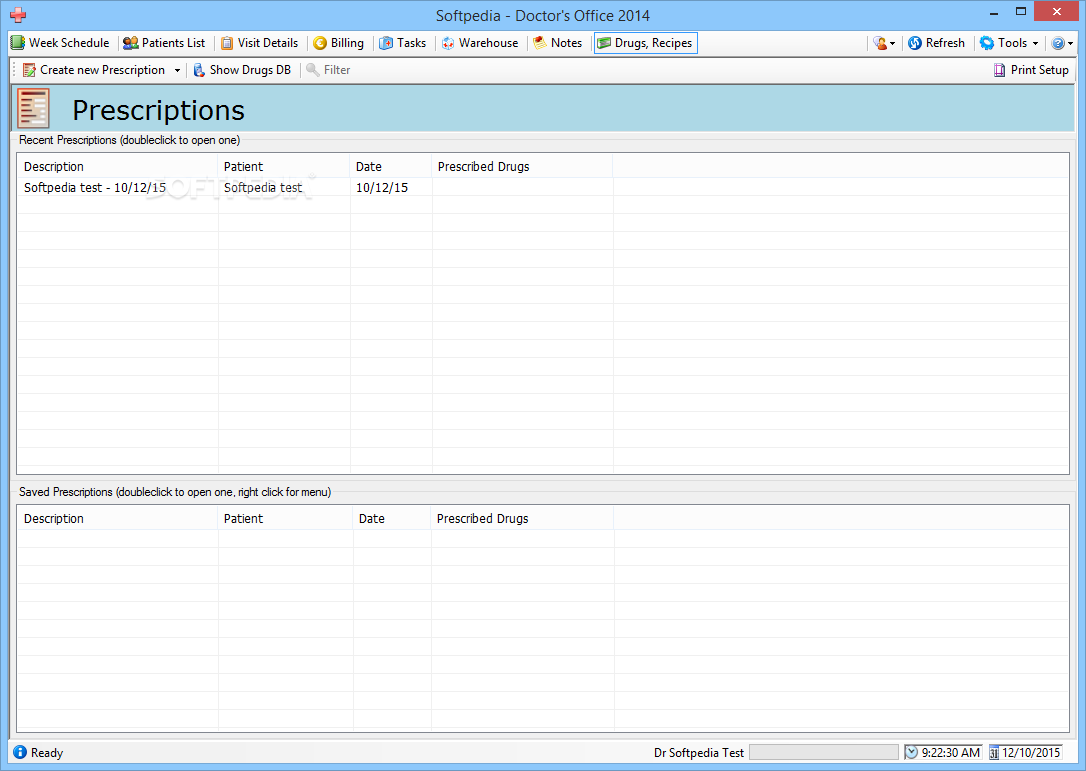
Task: Click saved prescriptions Description column header
Action: tap(118, 519)
